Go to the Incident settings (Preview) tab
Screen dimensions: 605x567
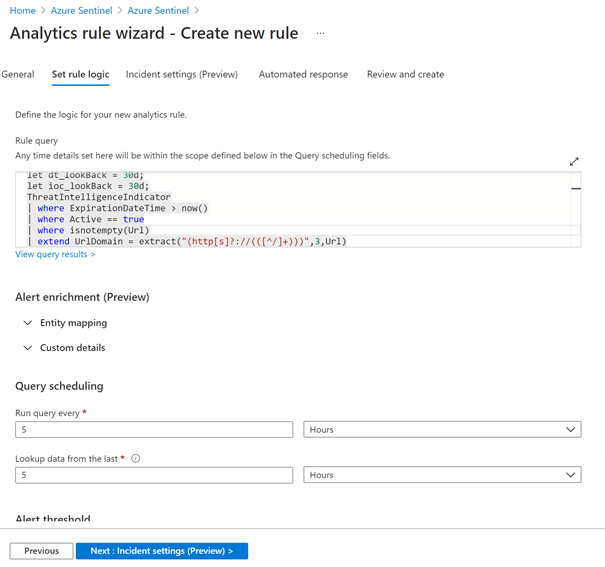pyautogui.click(x=182, y=75)
